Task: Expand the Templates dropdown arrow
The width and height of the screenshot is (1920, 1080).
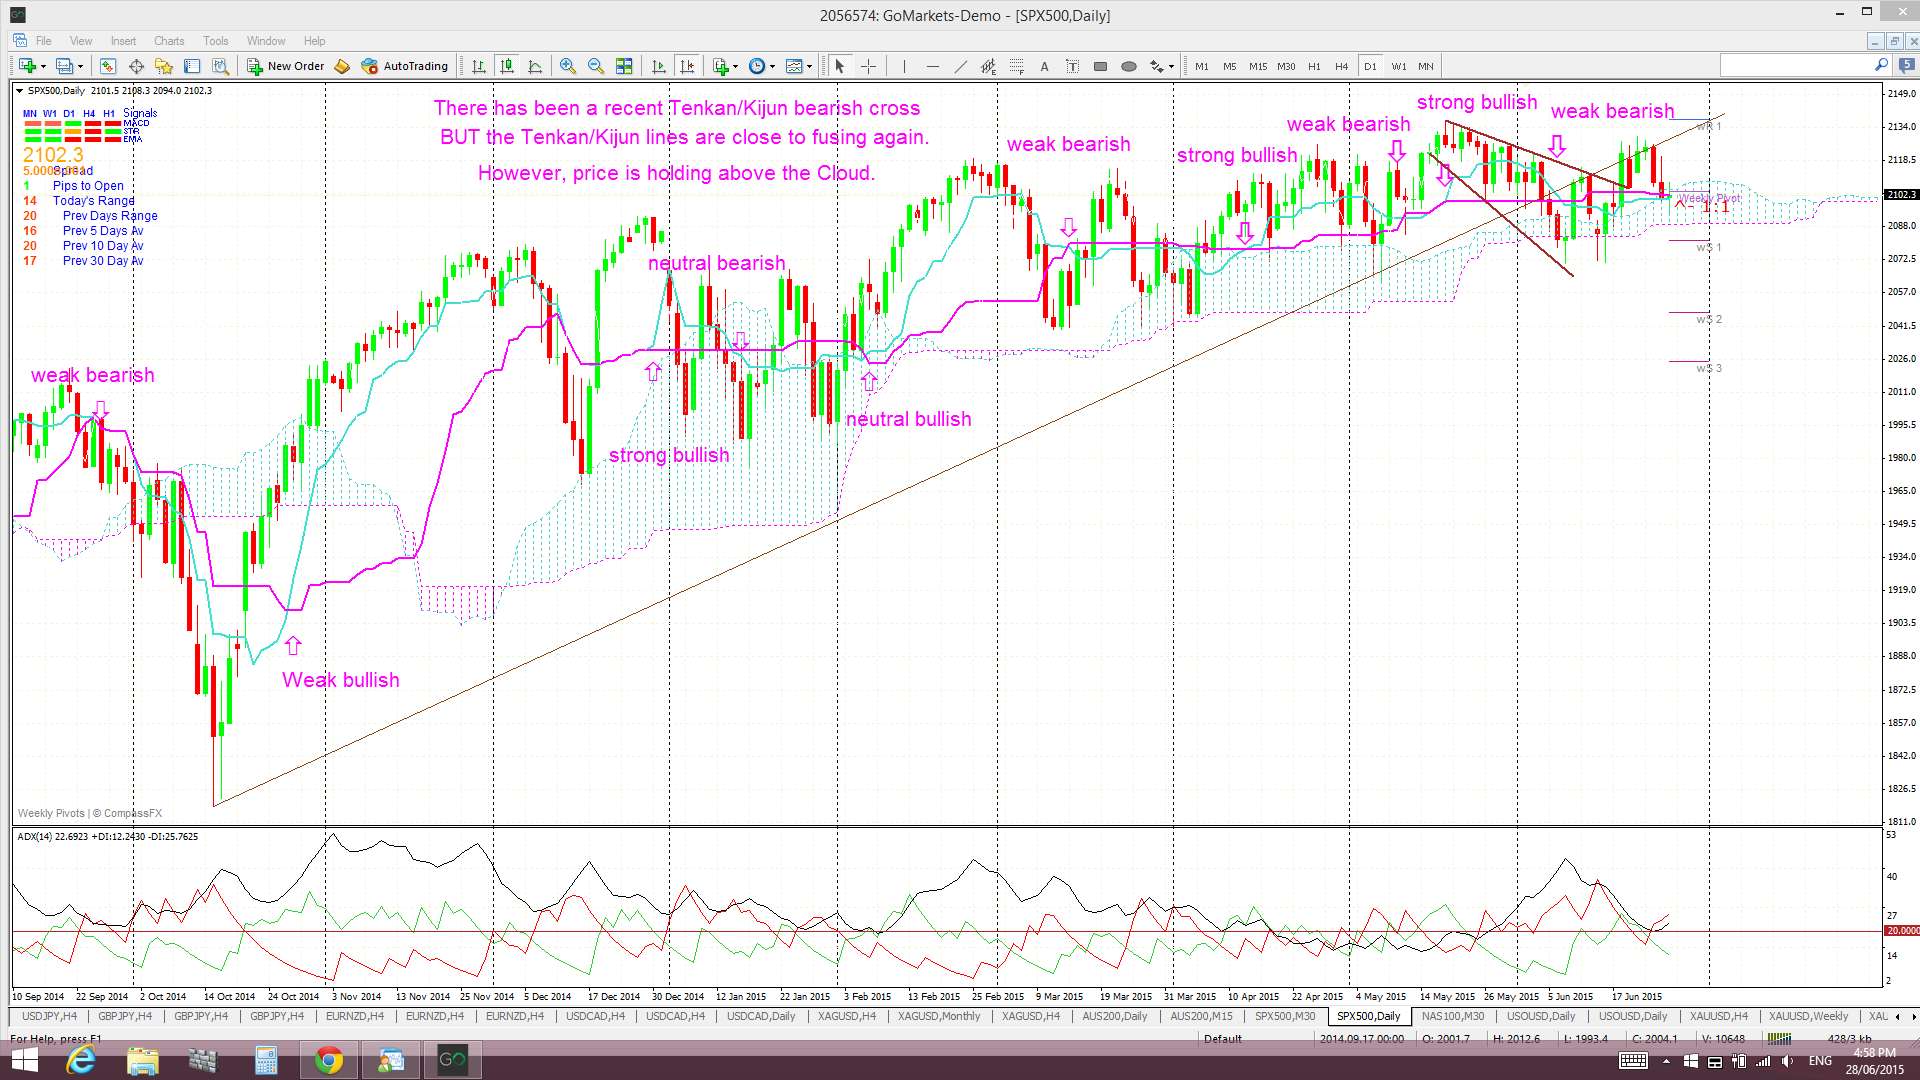Action: [809, 66]
